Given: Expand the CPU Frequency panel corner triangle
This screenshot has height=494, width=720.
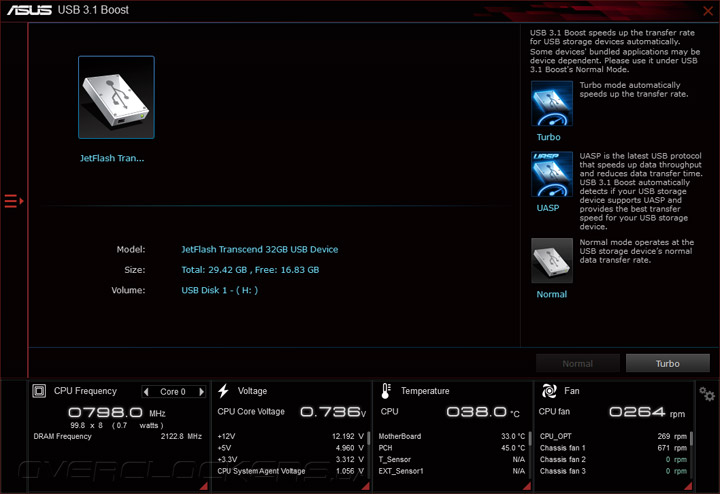Looking at the screenshot, I should 203,486.
